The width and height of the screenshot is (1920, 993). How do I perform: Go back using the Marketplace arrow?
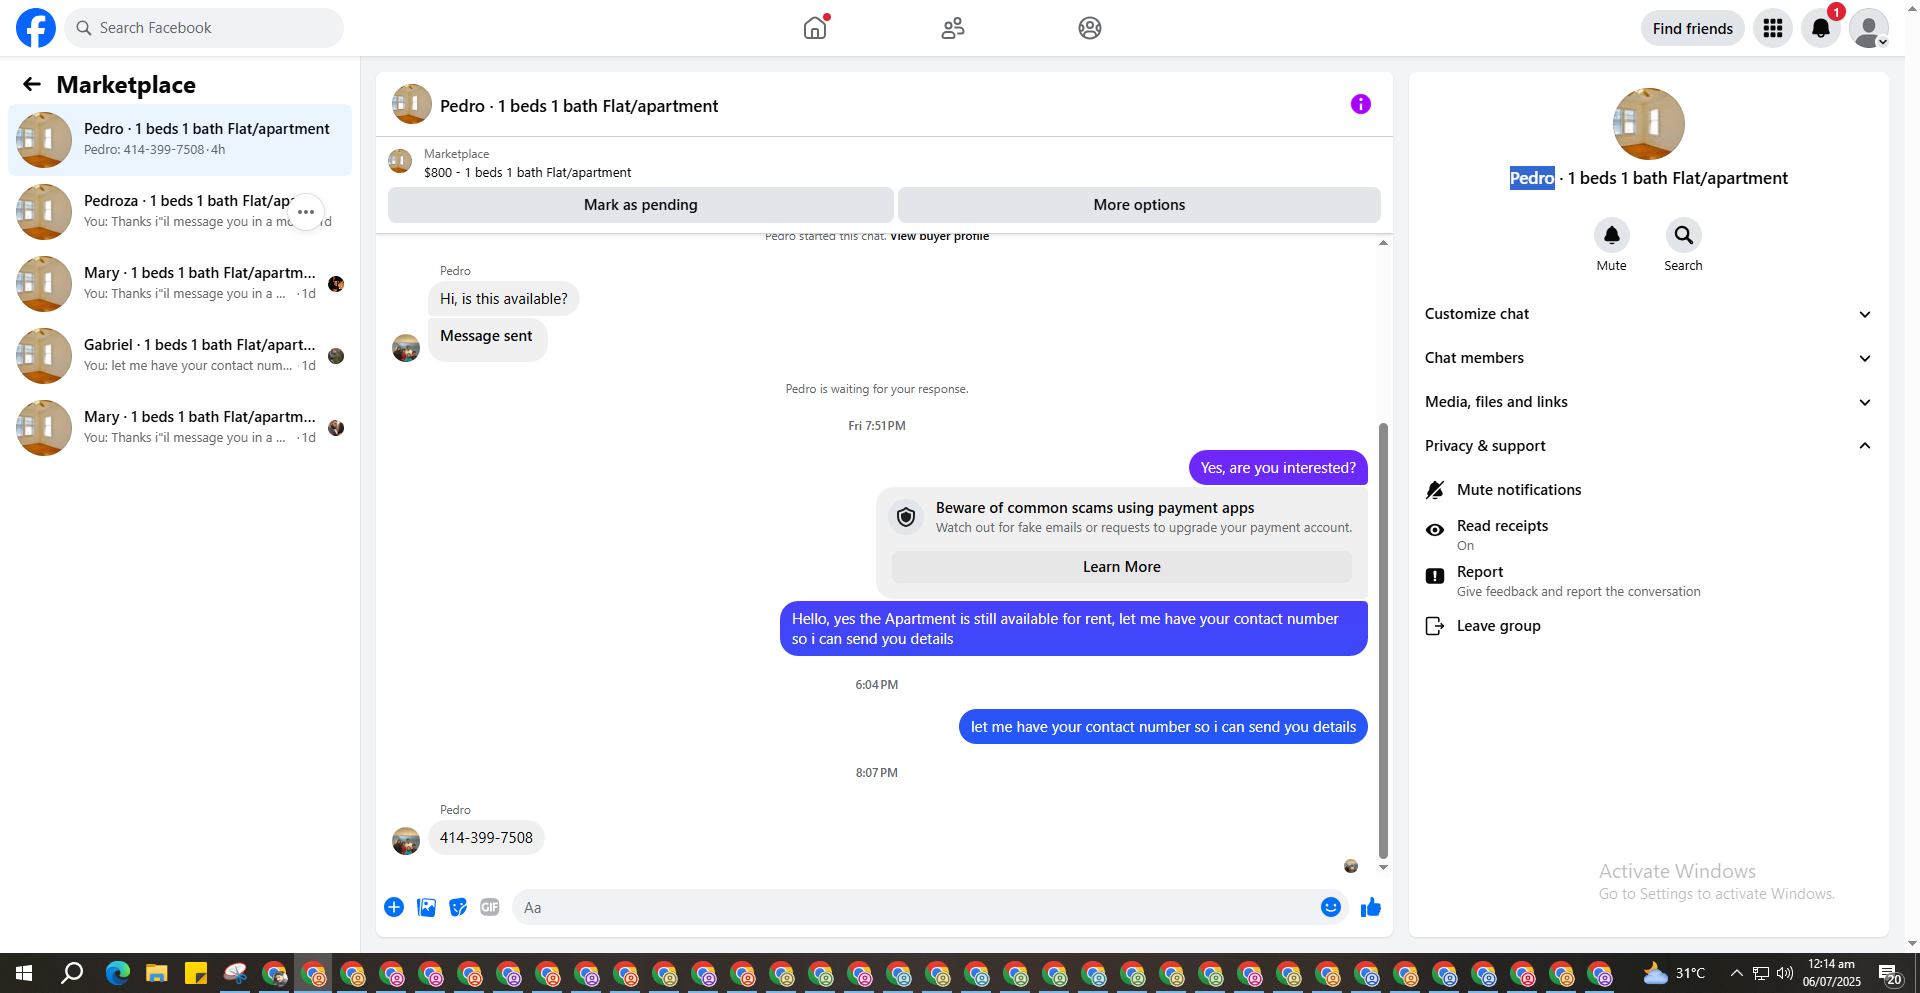tap(32, 84)
